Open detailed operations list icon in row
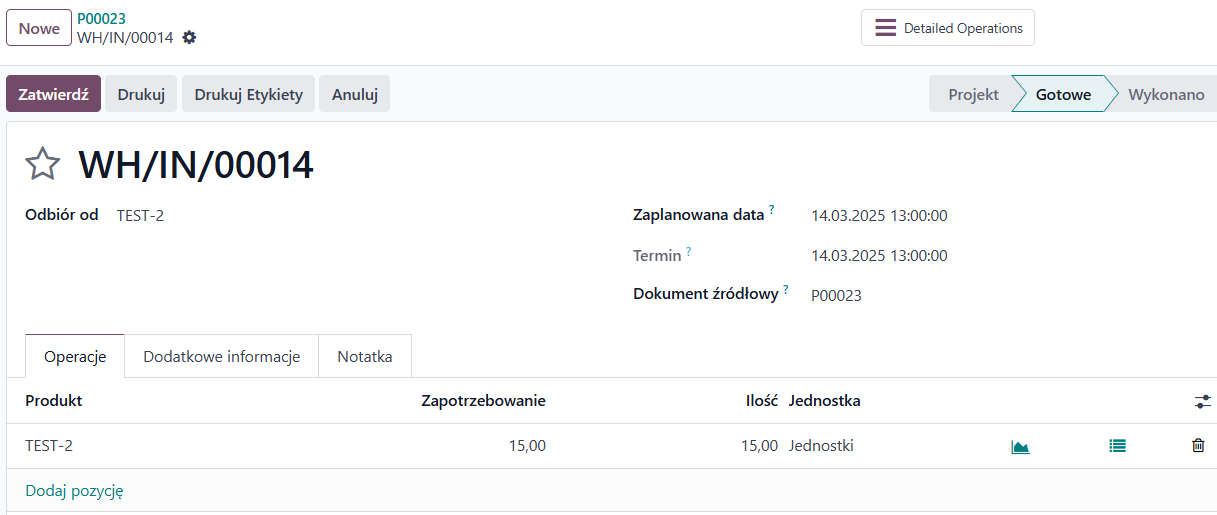 tap(1117, 446)
